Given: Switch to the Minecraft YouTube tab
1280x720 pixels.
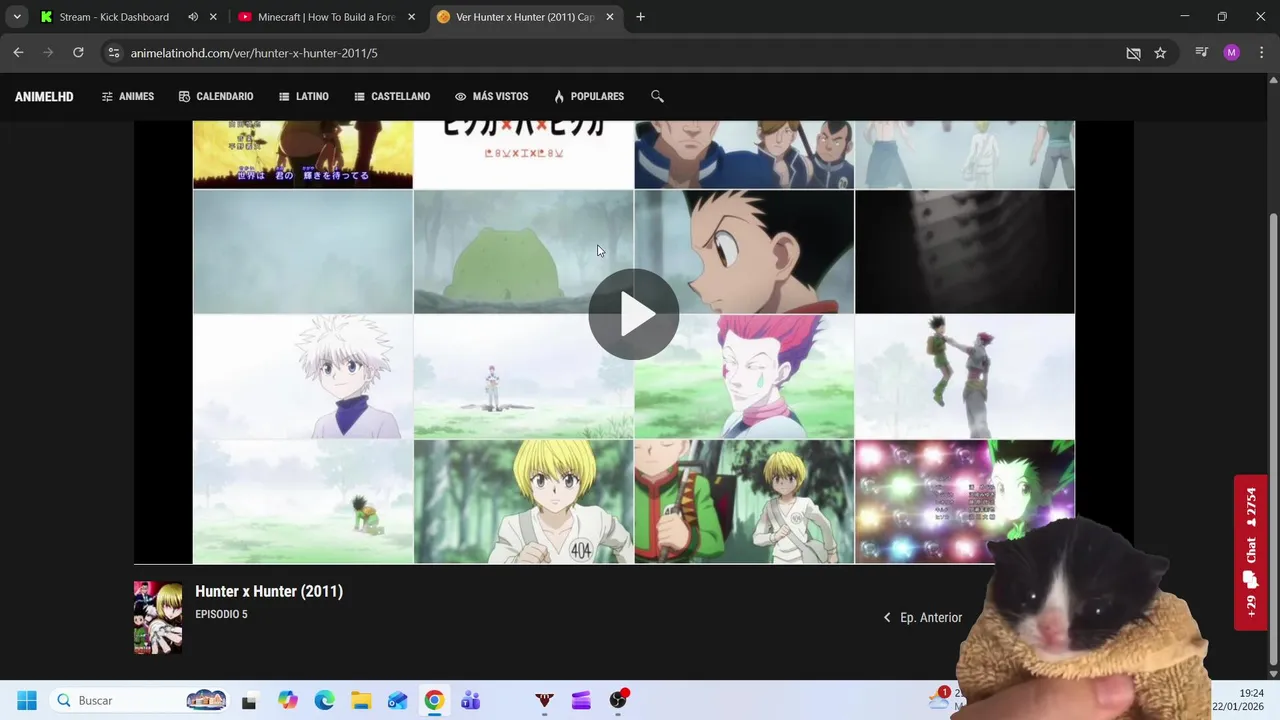Looking at the screenshot, I should coord(326,17).
